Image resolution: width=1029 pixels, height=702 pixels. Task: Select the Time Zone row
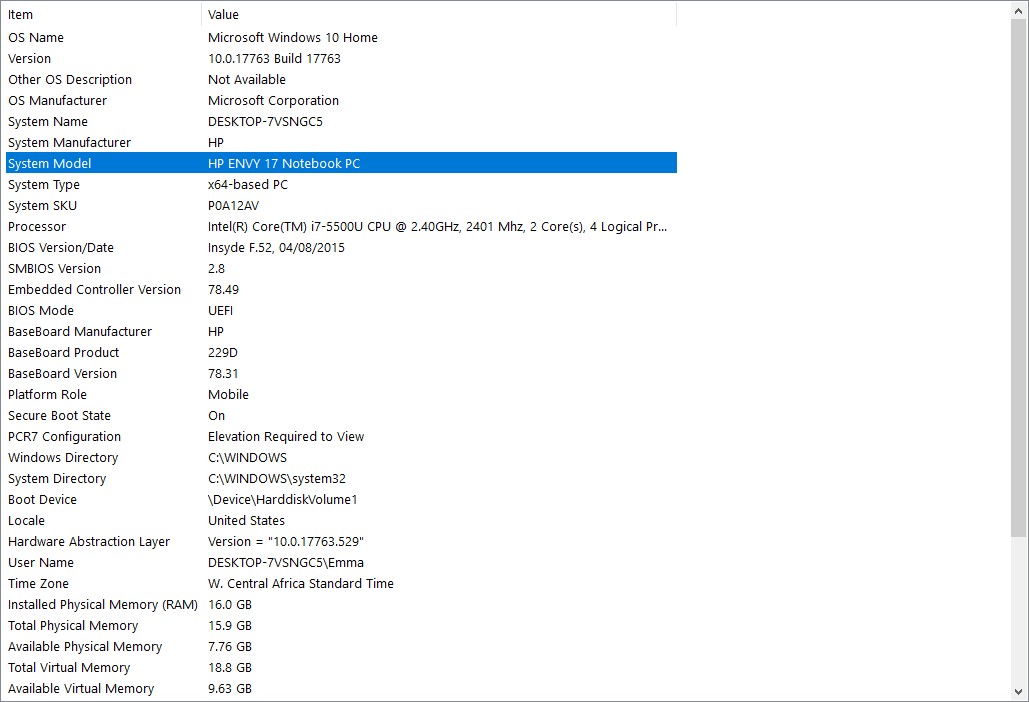pos(341,583)
